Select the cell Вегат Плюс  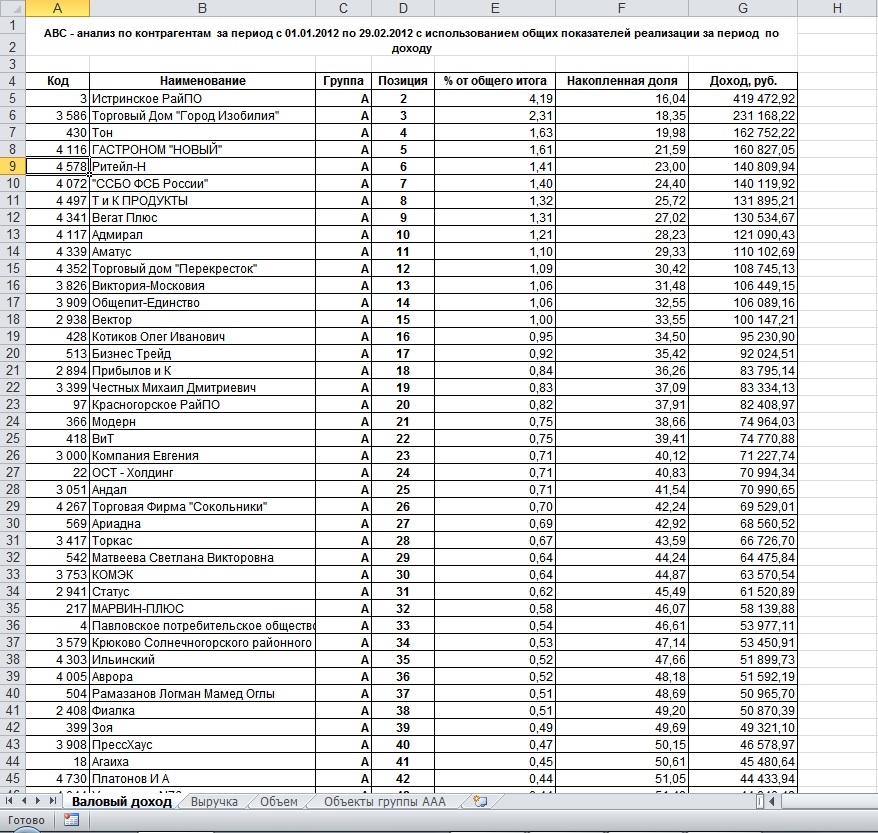coord(202,217)
